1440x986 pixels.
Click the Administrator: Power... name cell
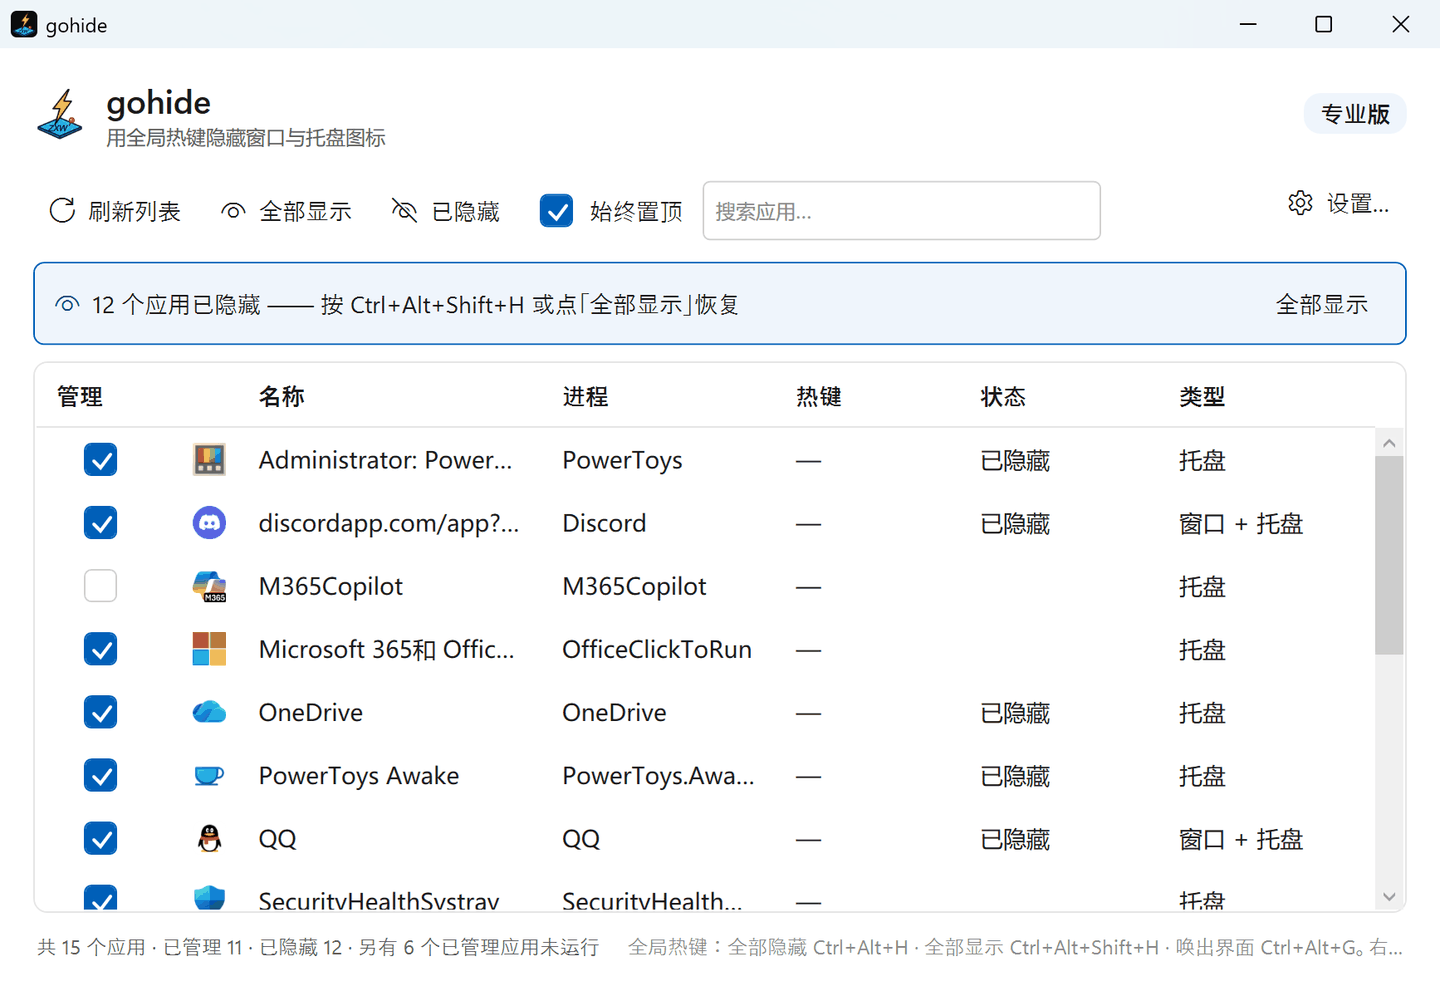[x=385, y=460]
